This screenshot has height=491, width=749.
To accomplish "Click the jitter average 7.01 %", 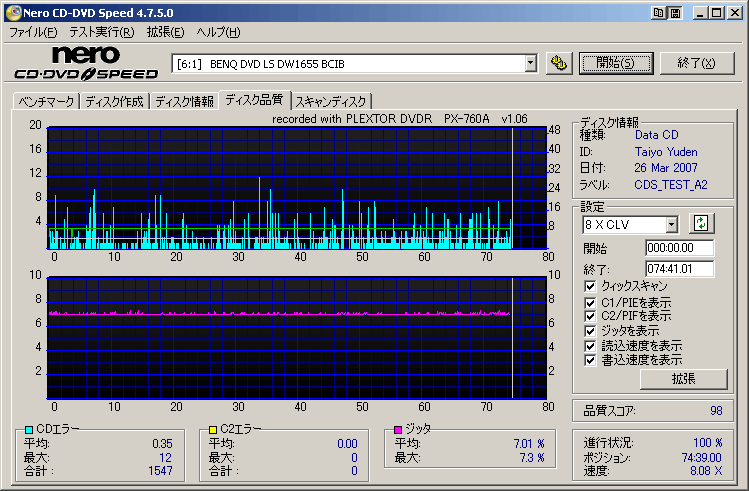I will tap(529, 444).
